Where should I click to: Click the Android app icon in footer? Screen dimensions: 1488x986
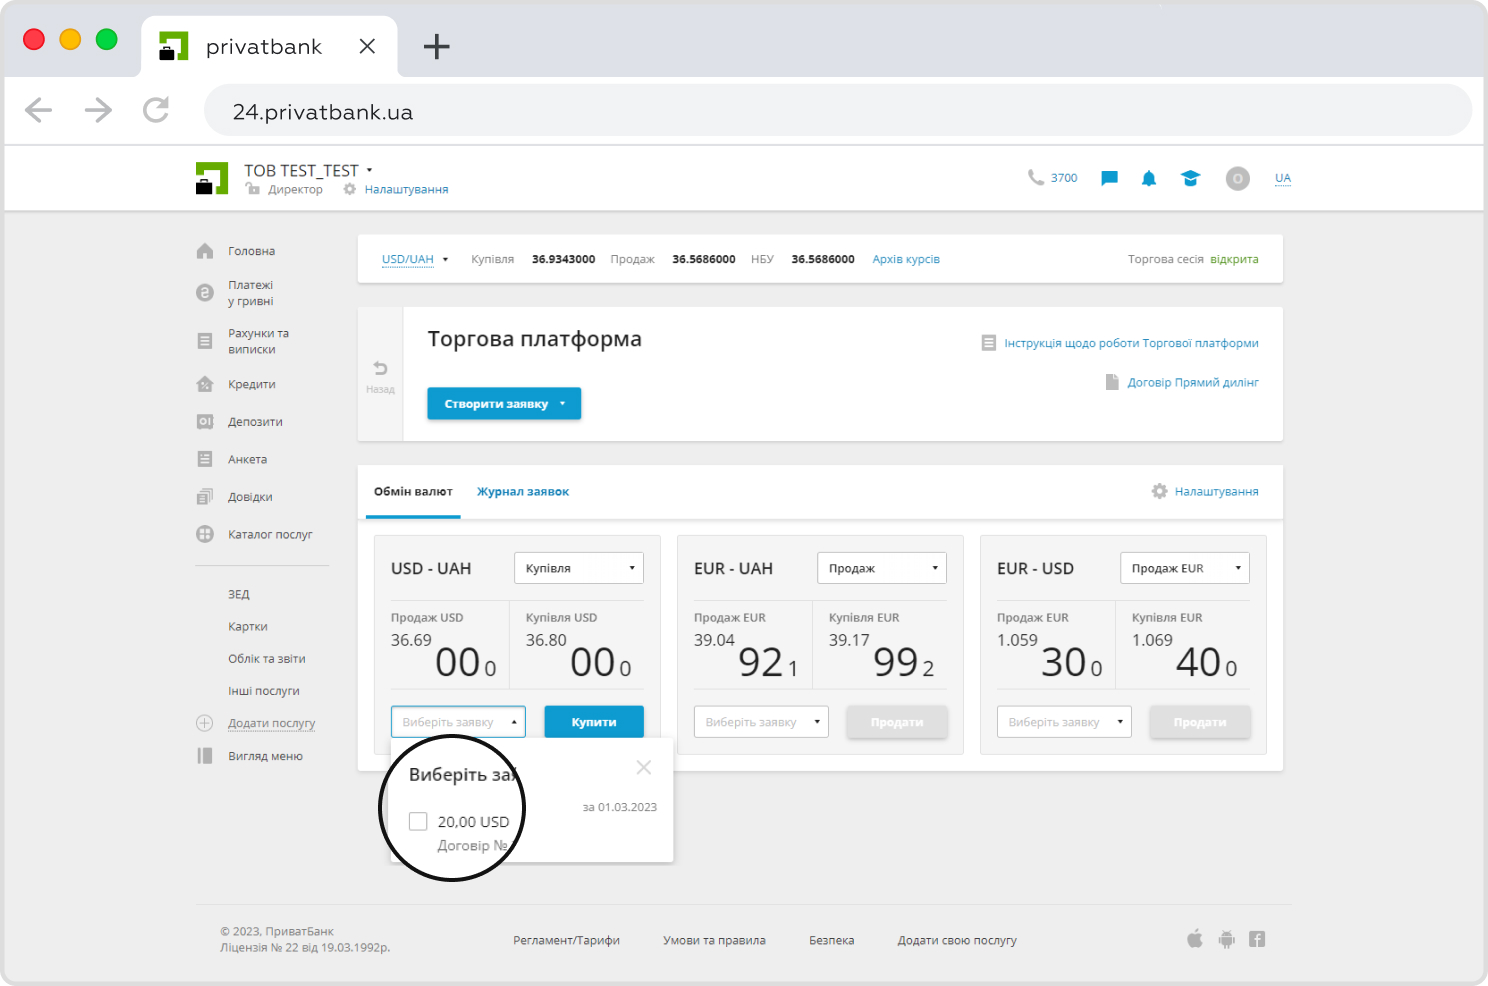coord(1227,939)
